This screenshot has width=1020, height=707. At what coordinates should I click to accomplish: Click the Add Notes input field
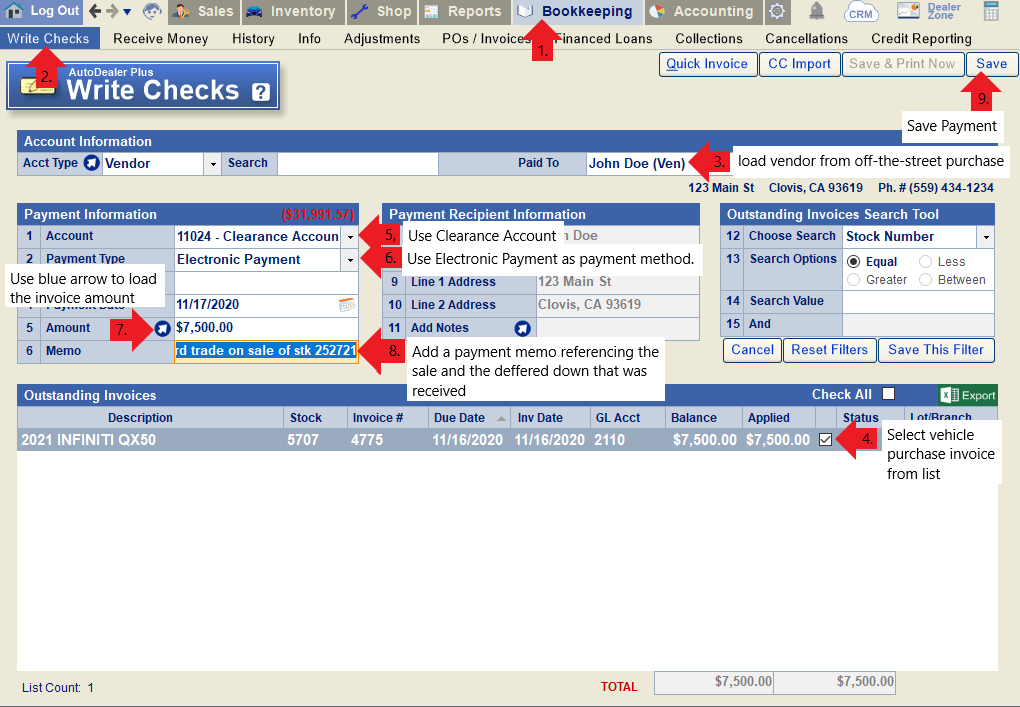click(x=617, y=328)
